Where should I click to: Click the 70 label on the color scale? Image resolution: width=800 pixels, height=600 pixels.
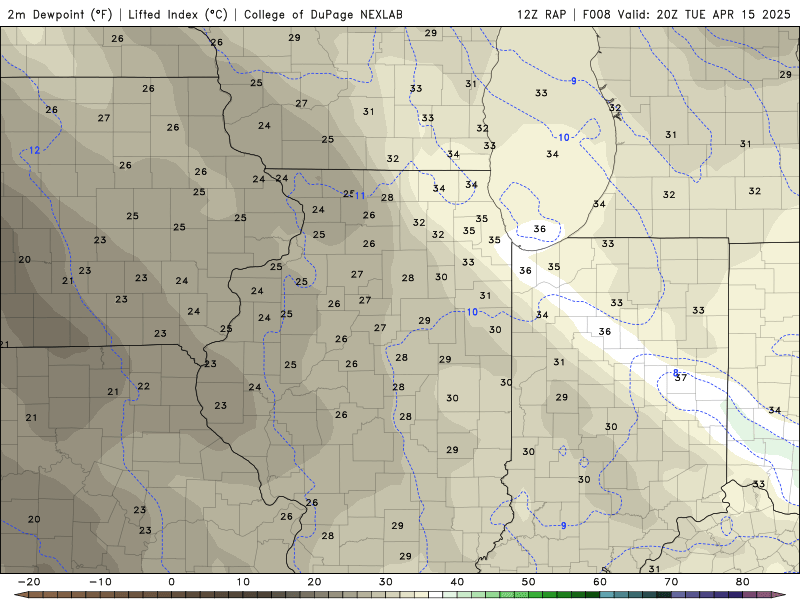point(671,582)
